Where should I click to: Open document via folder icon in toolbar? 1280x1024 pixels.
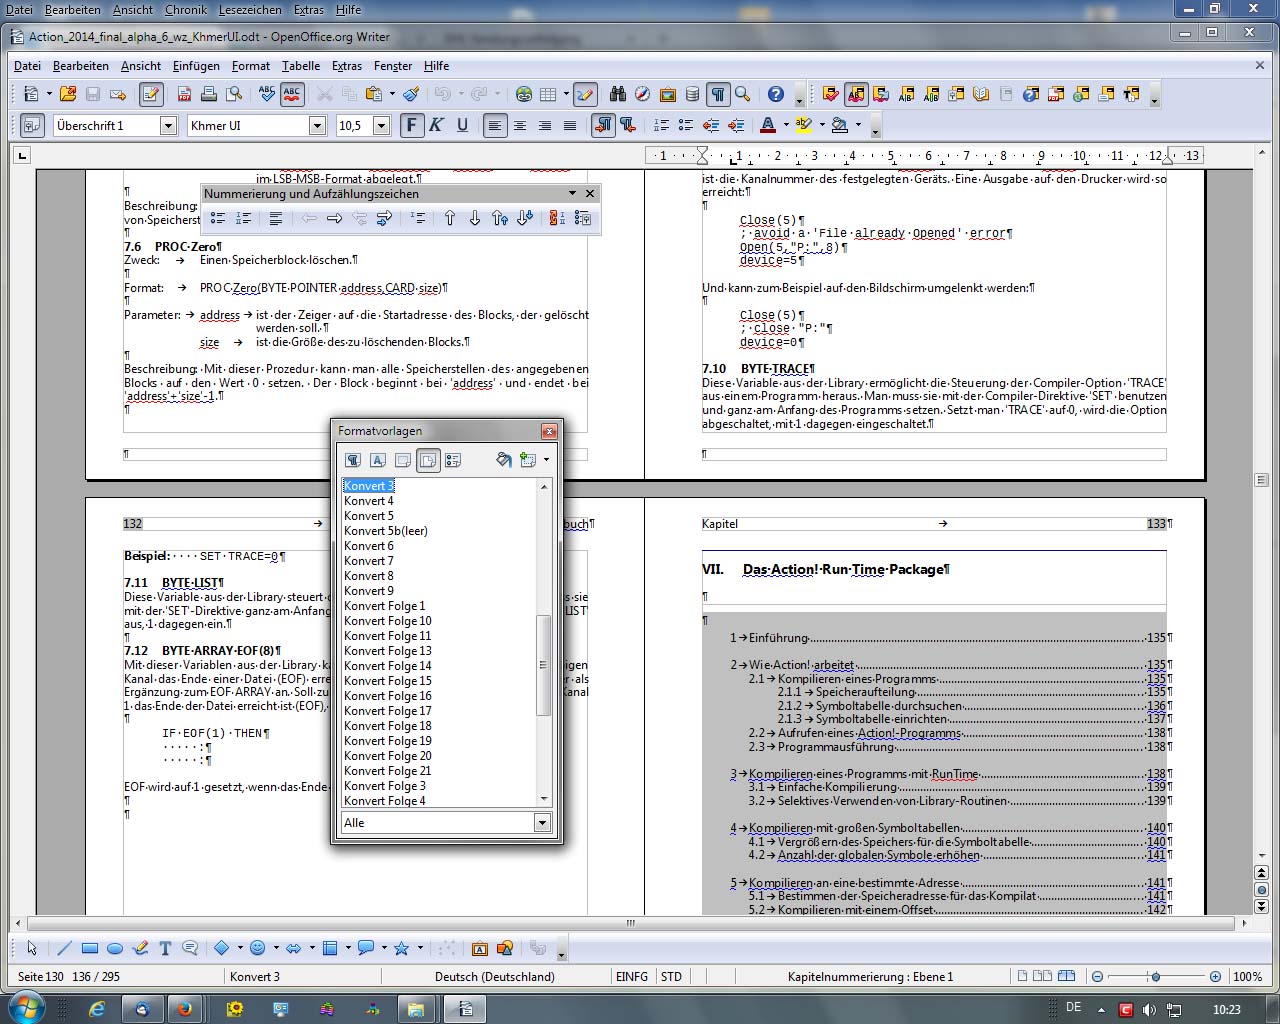[68, 94]
